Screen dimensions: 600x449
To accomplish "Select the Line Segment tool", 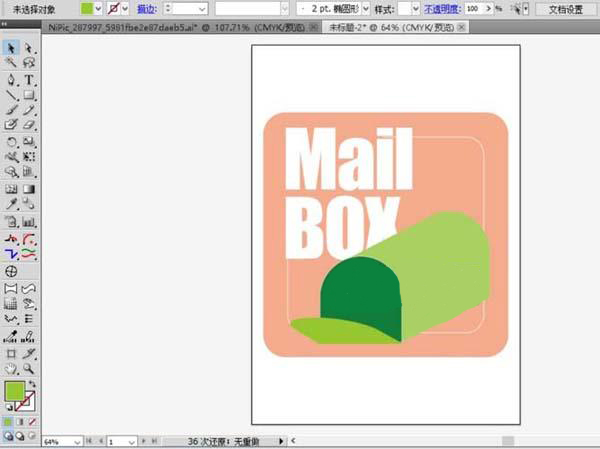I will 11,95.
